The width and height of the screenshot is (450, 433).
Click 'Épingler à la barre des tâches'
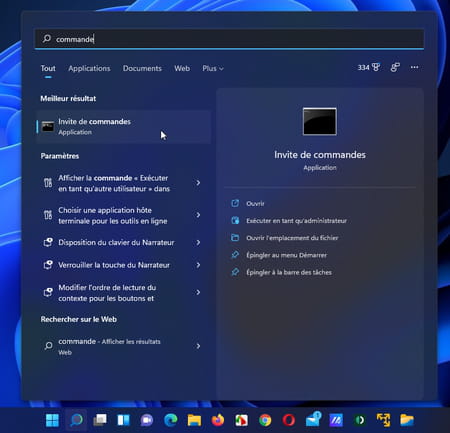coord(289,272)
